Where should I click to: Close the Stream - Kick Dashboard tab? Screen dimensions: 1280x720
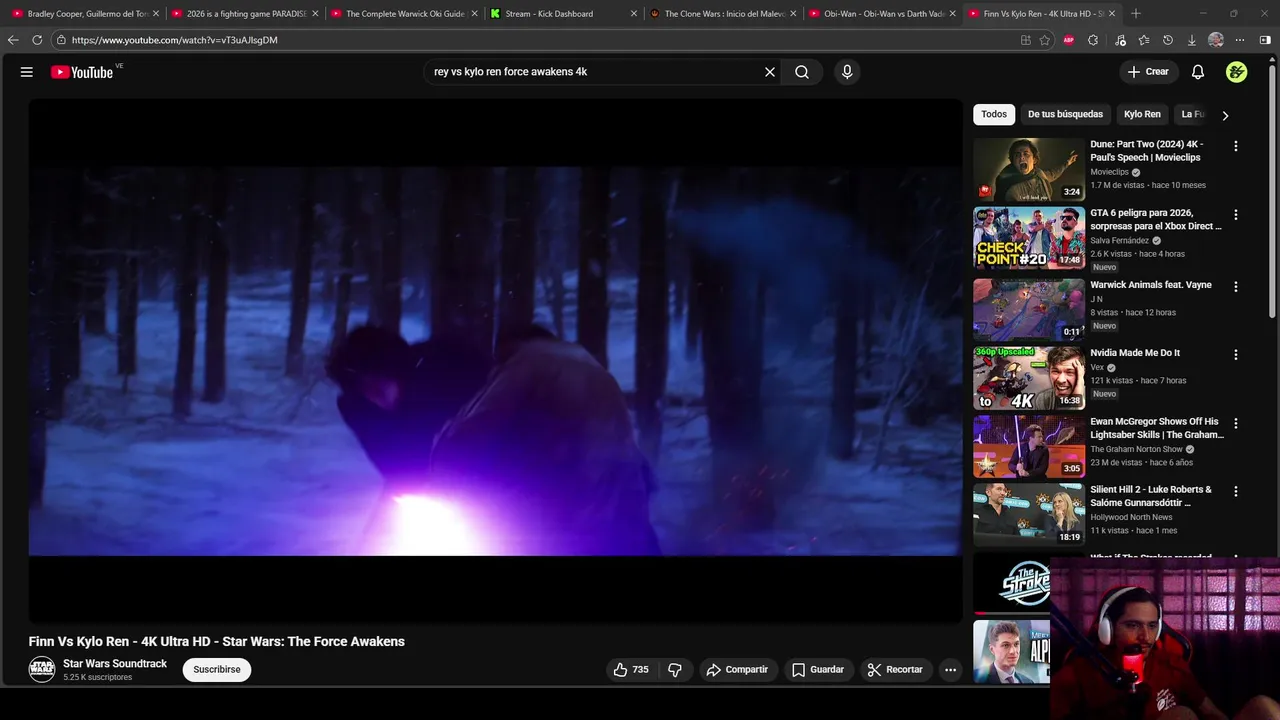coord(633,14)
